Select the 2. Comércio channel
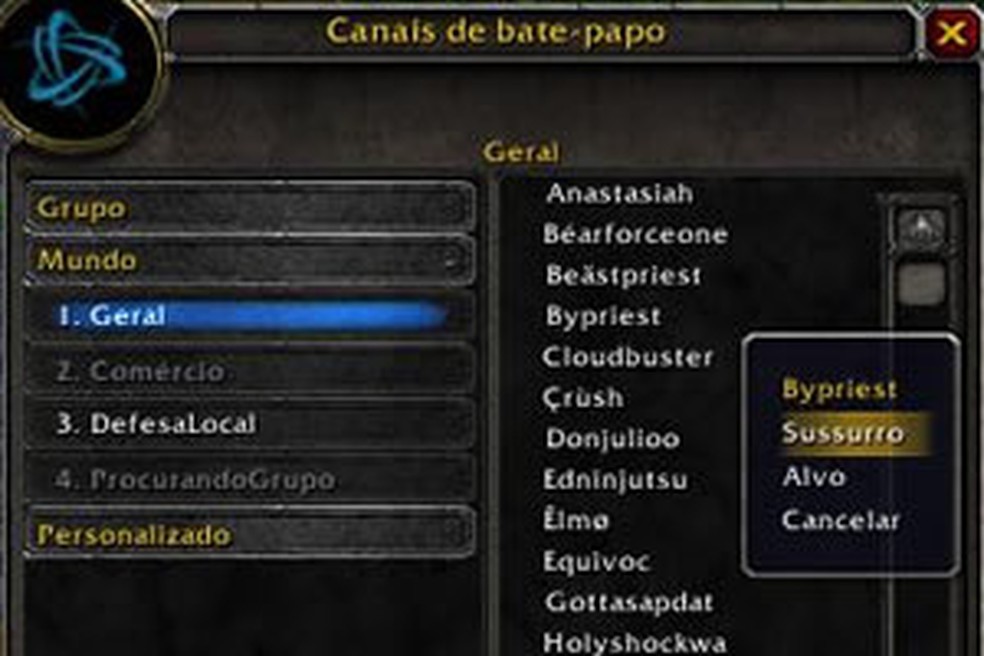Screen dimensions: 984x656 click(x=250, y=371)
